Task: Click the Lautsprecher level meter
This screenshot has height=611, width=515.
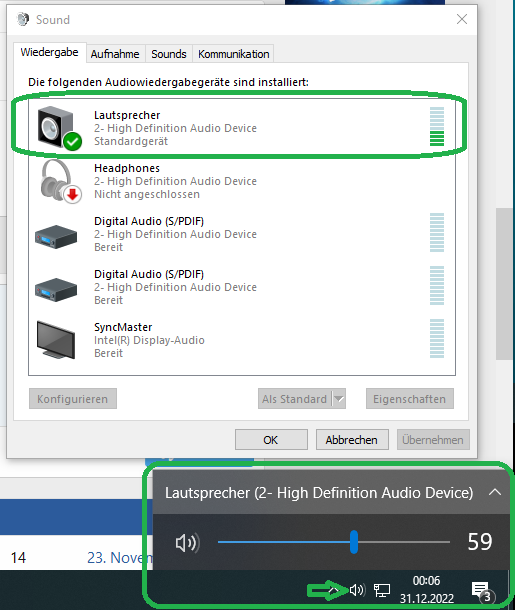Action: 437,126
